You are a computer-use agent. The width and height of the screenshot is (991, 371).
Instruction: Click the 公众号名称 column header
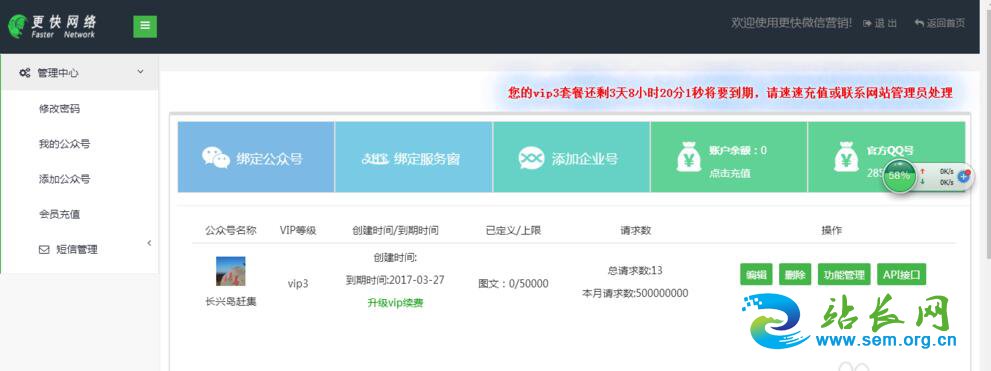click(x=231, y=231)
